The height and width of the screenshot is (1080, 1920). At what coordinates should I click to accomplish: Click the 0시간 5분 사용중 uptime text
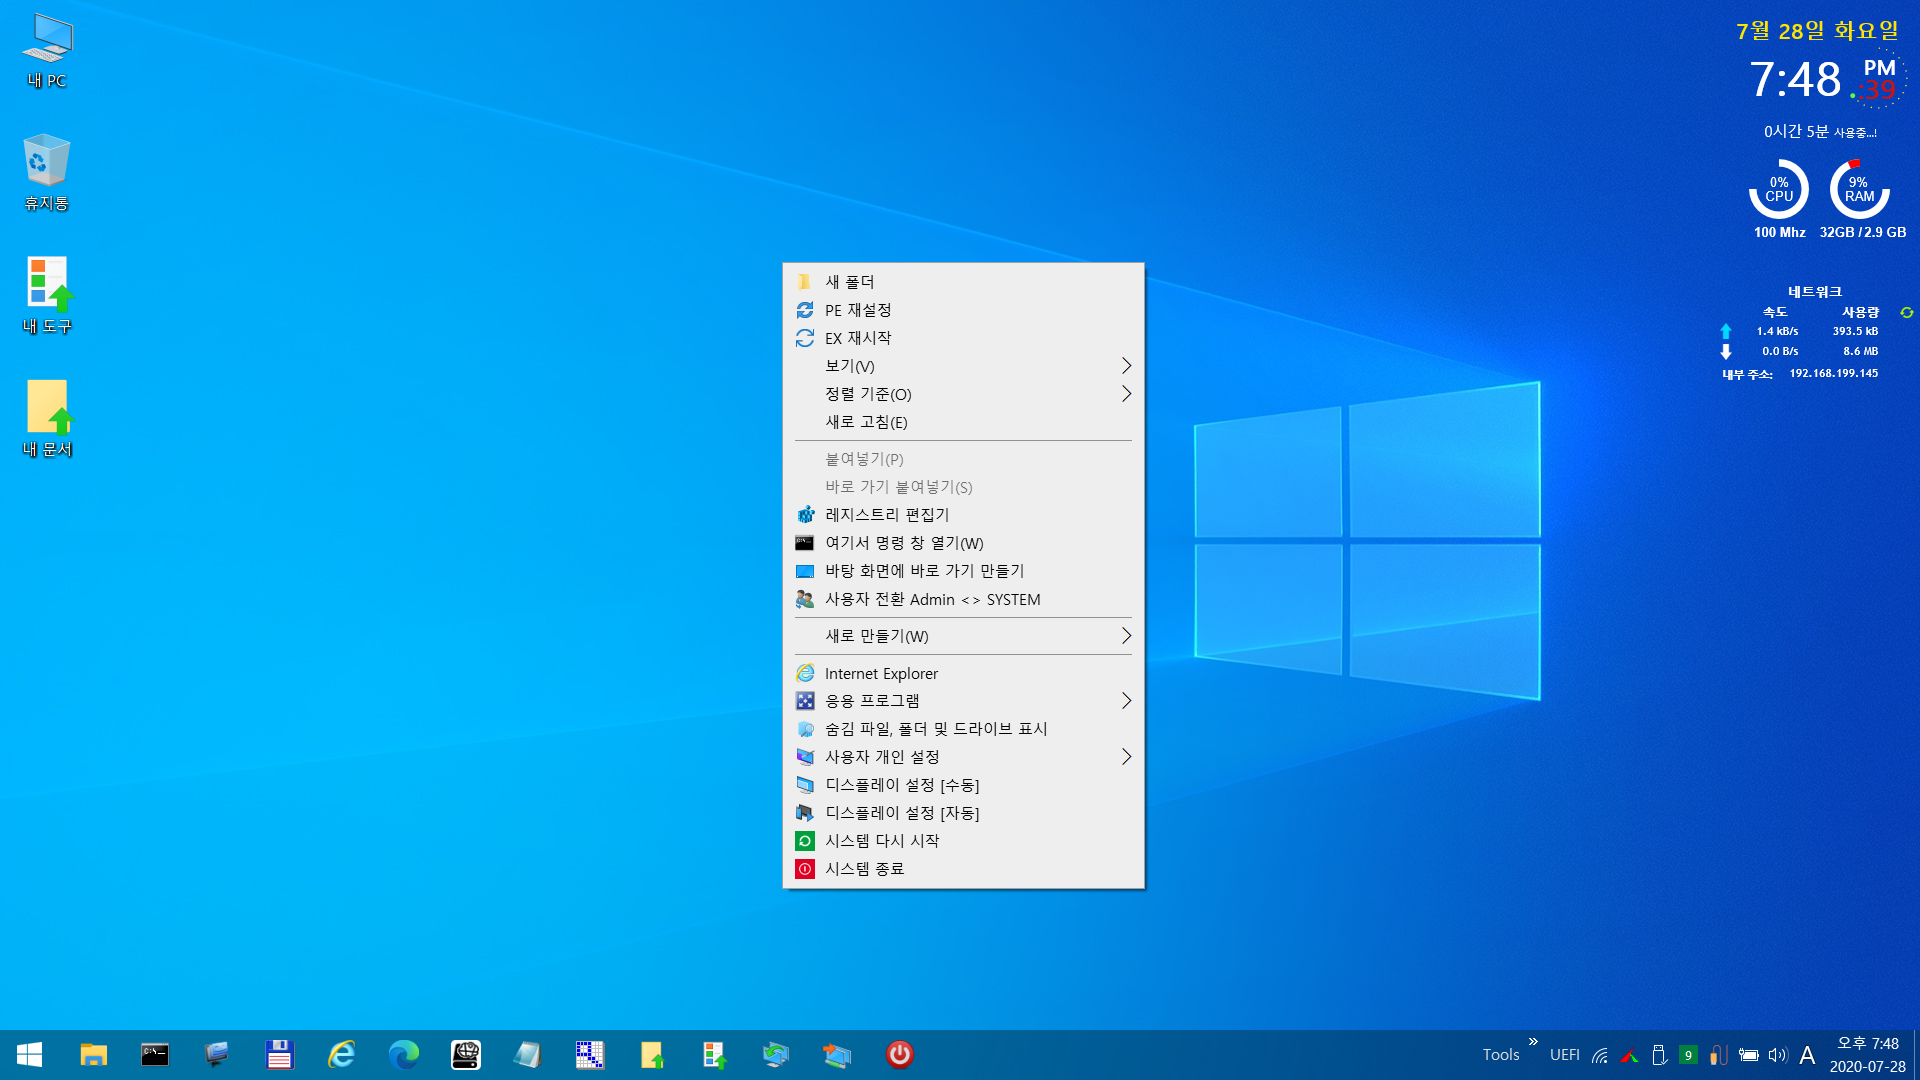(1820, 132)
